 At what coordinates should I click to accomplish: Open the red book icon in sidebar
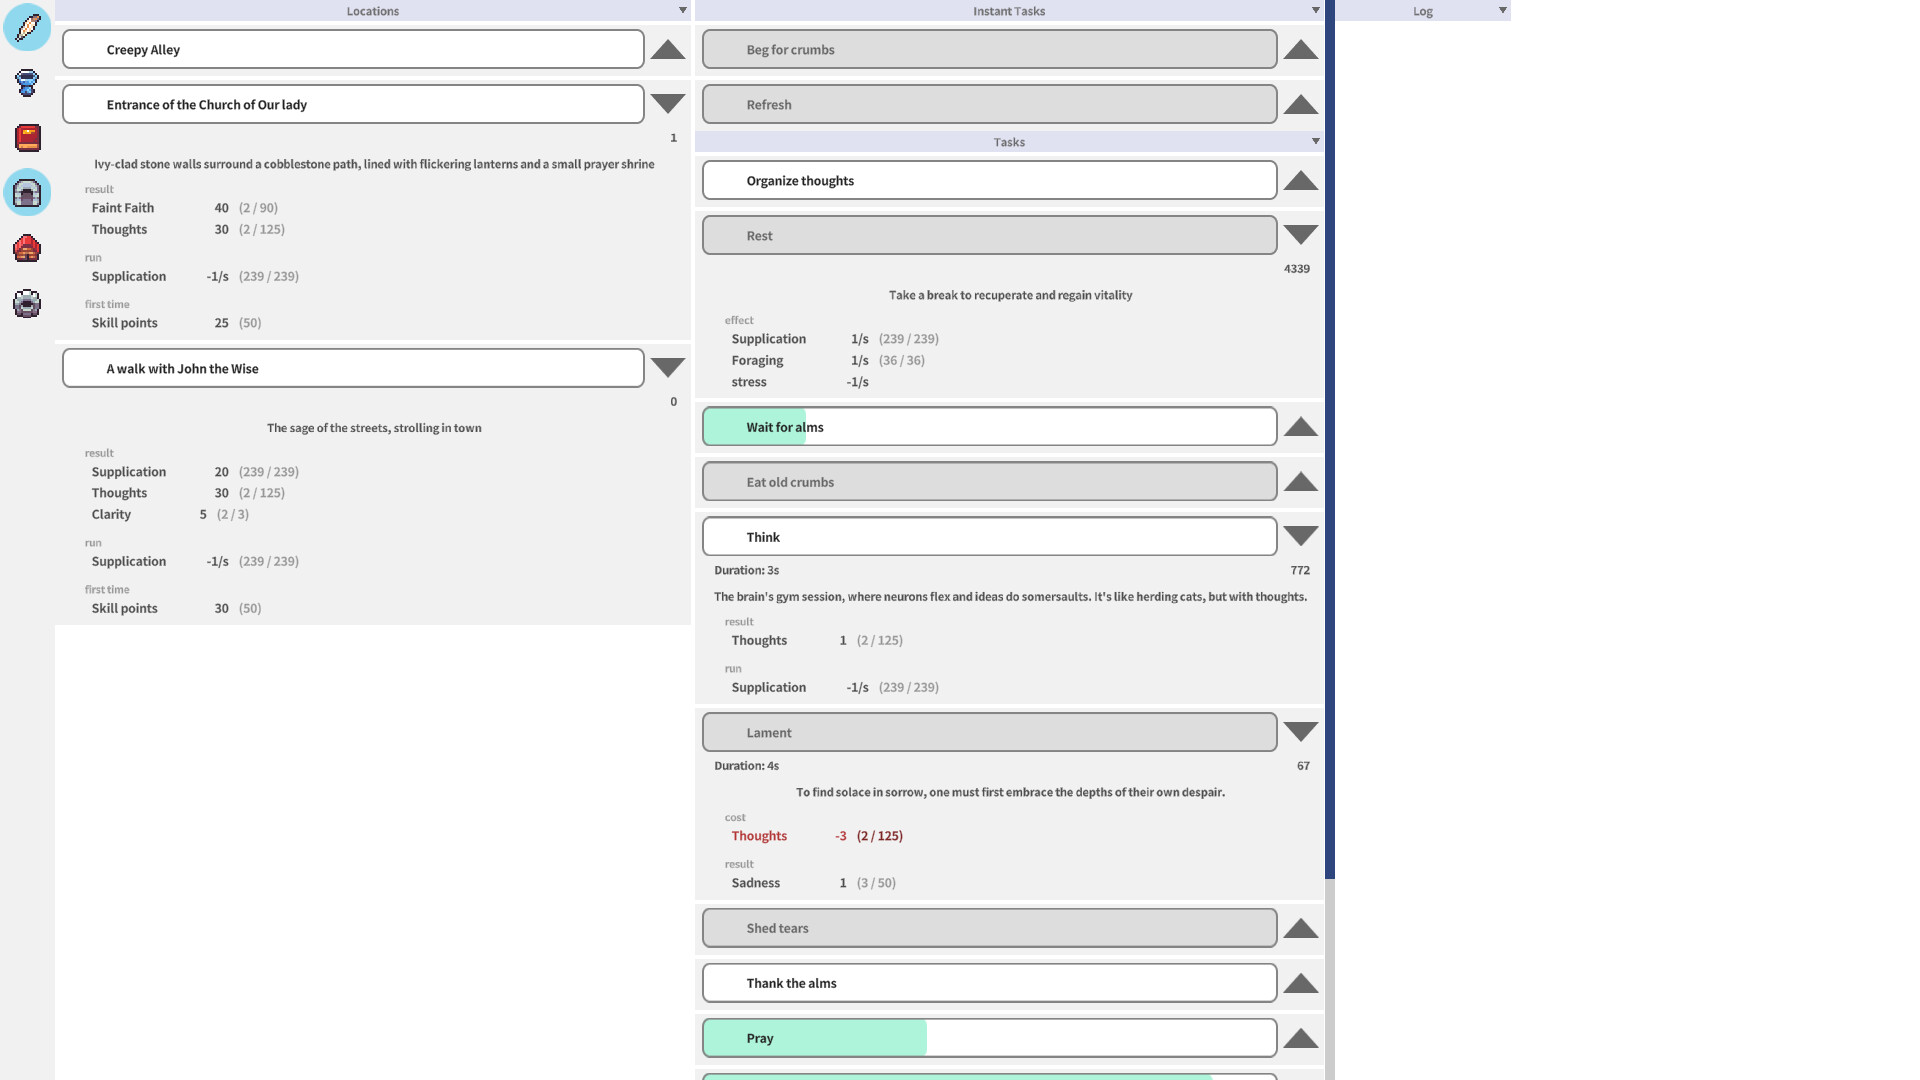point(27,138)
